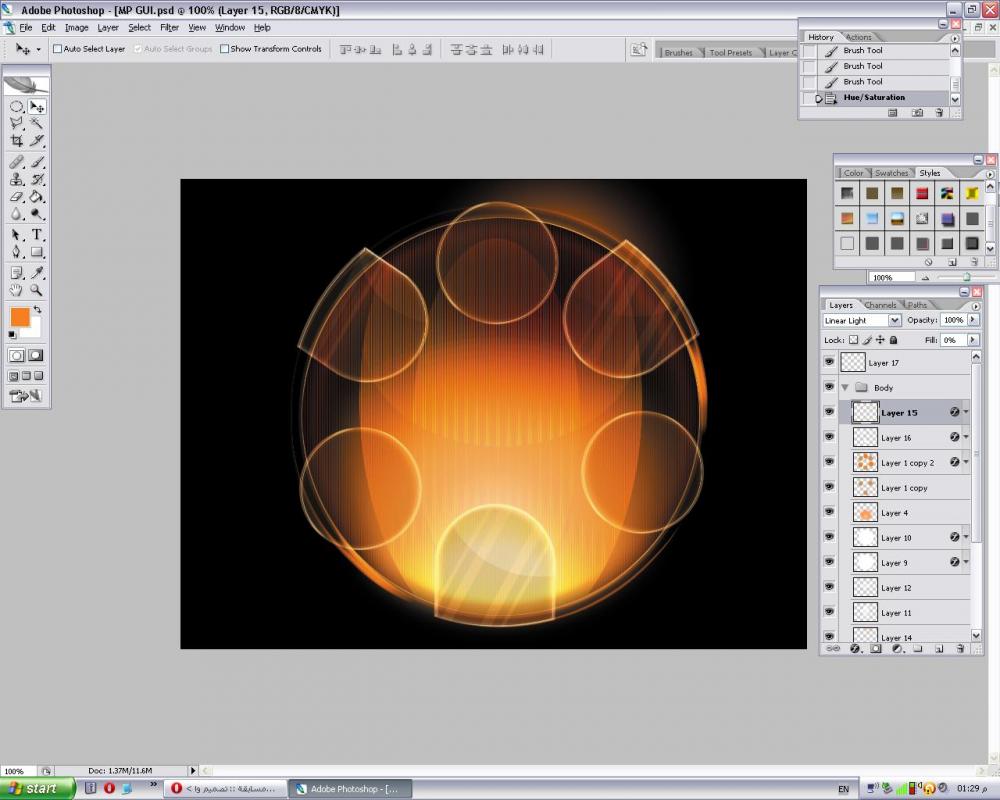1000x800 pixels.
Task: Hide Layer 17 visibility eye
Action: 829,362
